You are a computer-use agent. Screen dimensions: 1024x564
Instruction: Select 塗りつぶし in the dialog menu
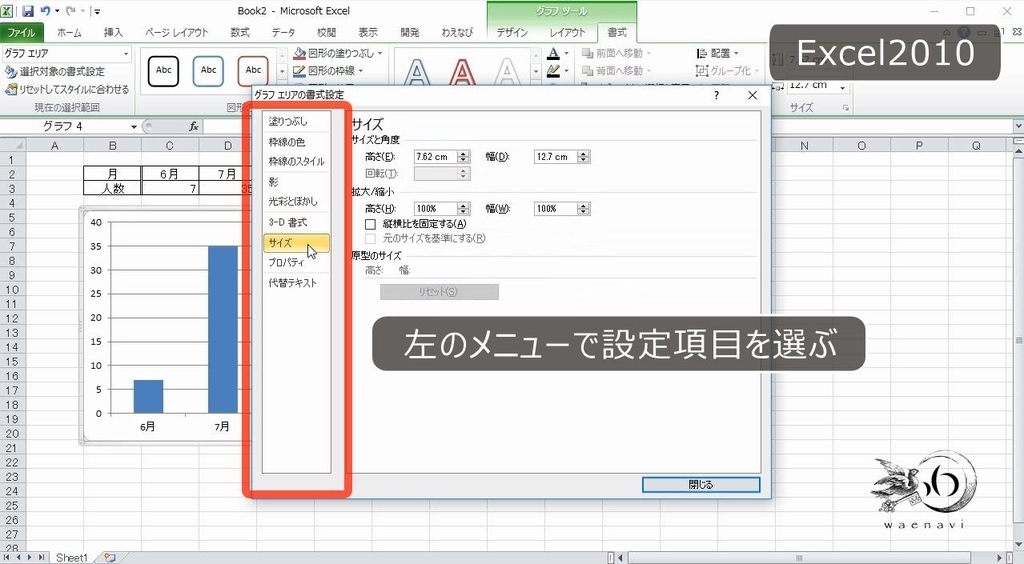(x=296, y=121)
